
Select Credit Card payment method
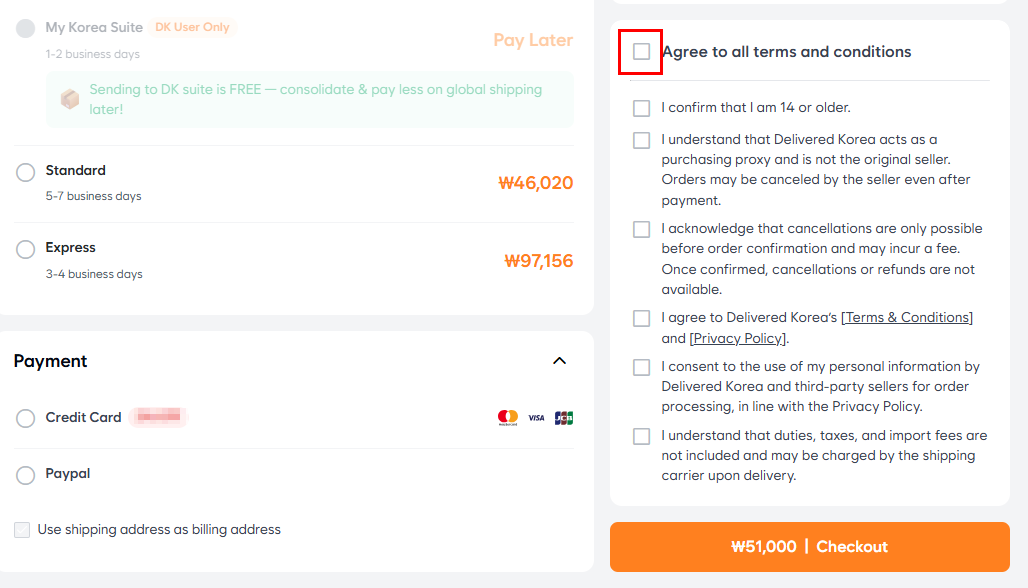coord(26,418)
